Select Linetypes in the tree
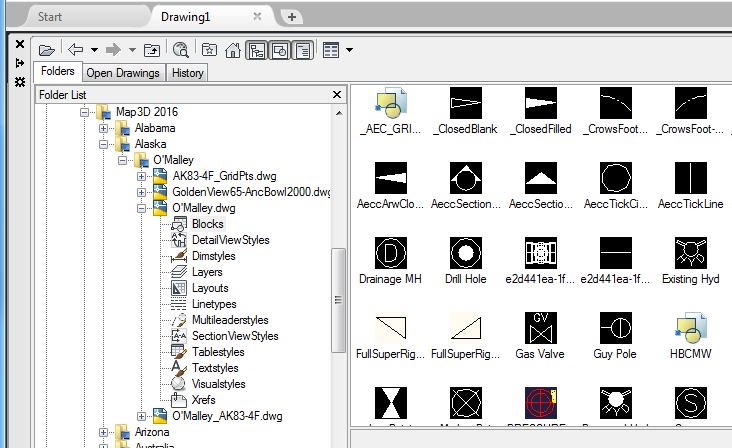This screenshot has height=448, width=732. click(x=214, y=304)
